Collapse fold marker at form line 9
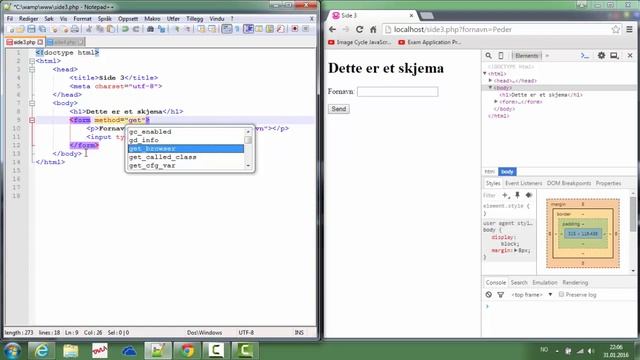Screen dimensions: 640x360 pyautogui.click(x=32, y=120)
